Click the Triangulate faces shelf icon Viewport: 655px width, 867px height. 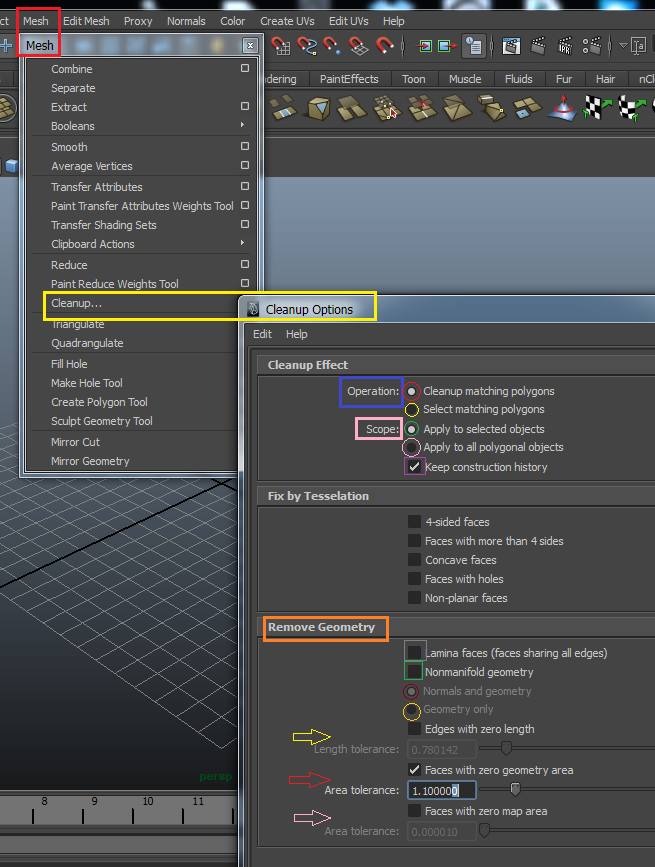[x=457, y=107]
